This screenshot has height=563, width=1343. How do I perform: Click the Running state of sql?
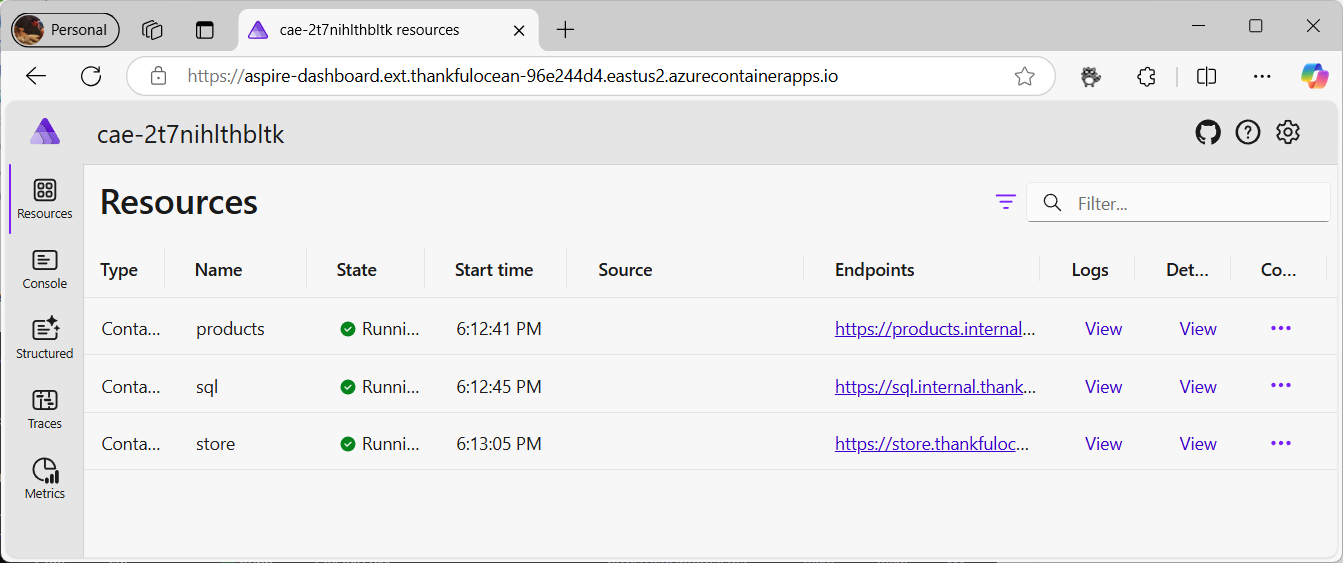380,387
